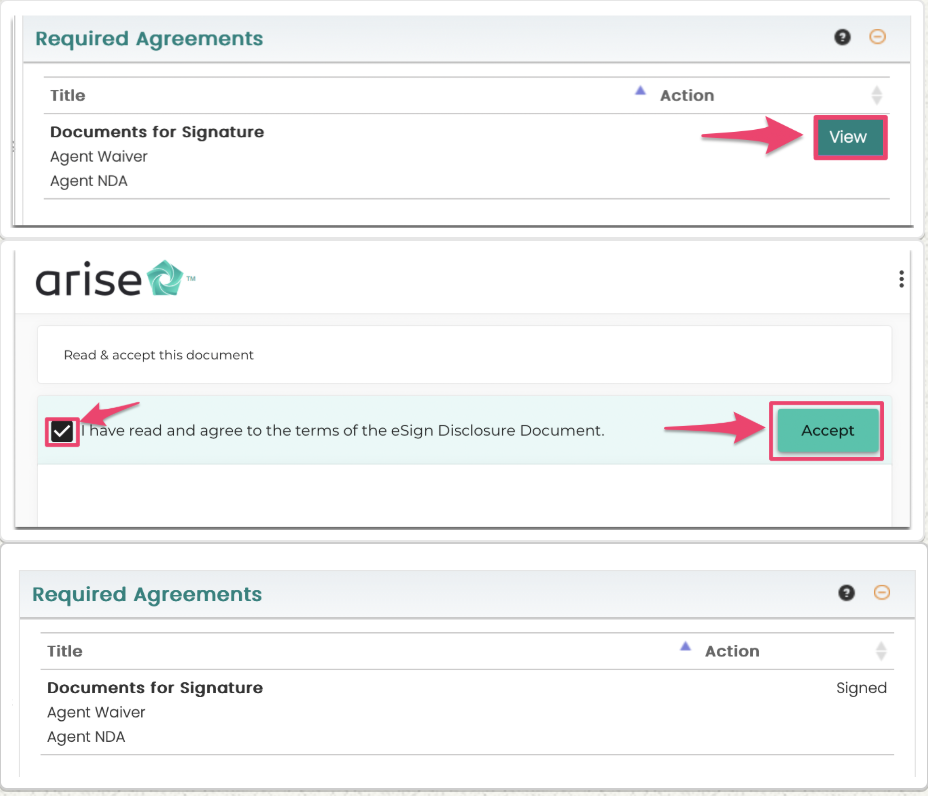The image size is (928, 796).
Task: Click the help icon in the Signed agreements panel
Action: click(x=847, y=593)
